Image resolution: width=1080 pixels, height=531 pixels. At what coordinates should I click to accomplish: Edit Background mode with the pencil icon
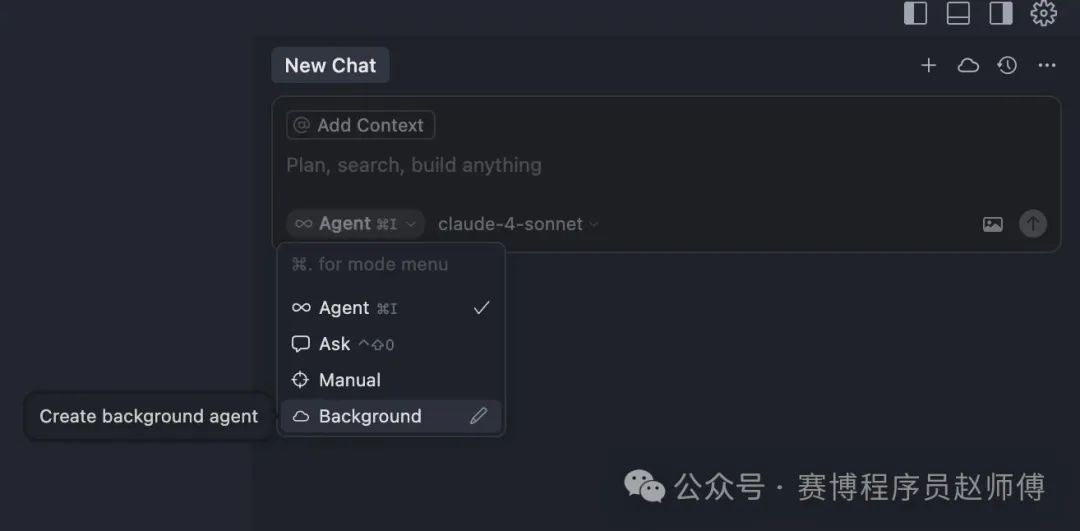coord(478,416)
